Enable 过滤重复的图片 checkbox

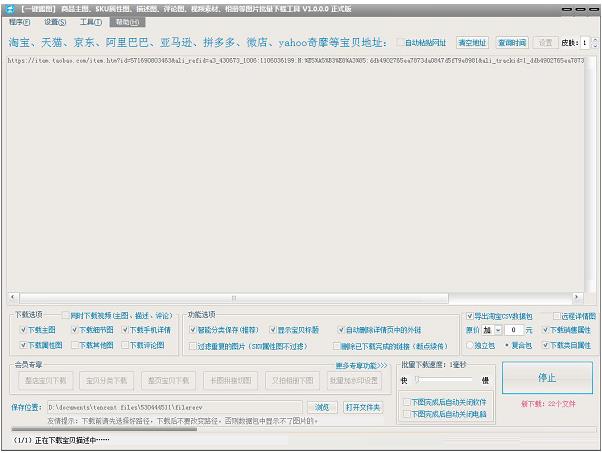pos(193,345)
